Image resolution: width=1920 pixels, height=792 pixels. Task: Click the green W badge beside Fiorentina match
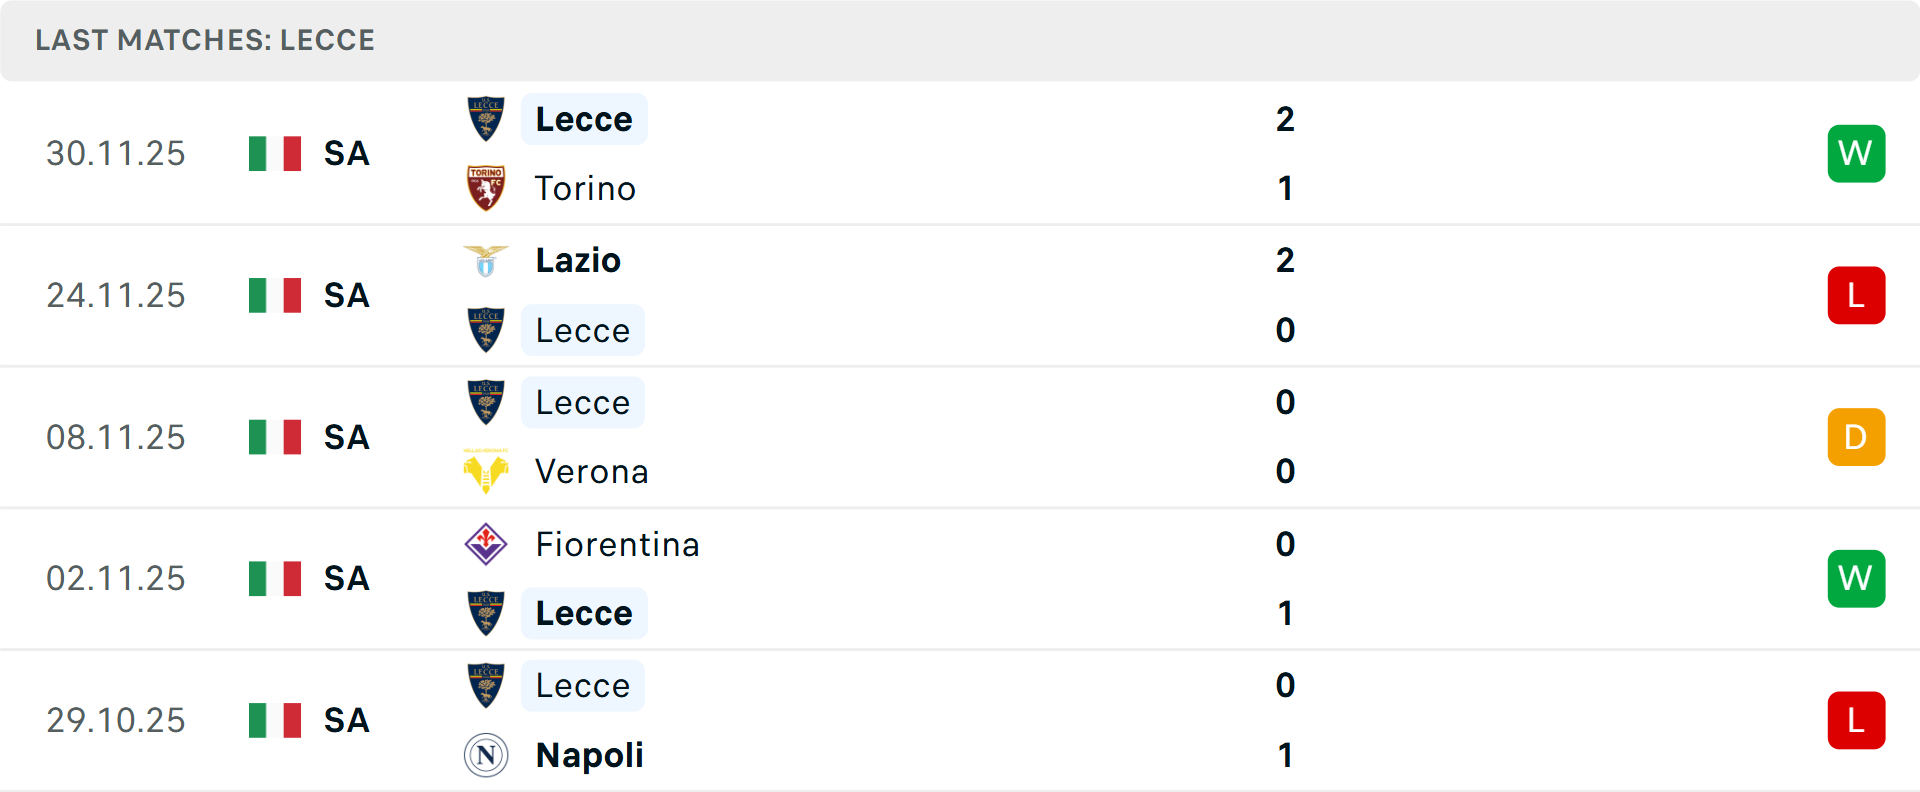(1857, 578)
